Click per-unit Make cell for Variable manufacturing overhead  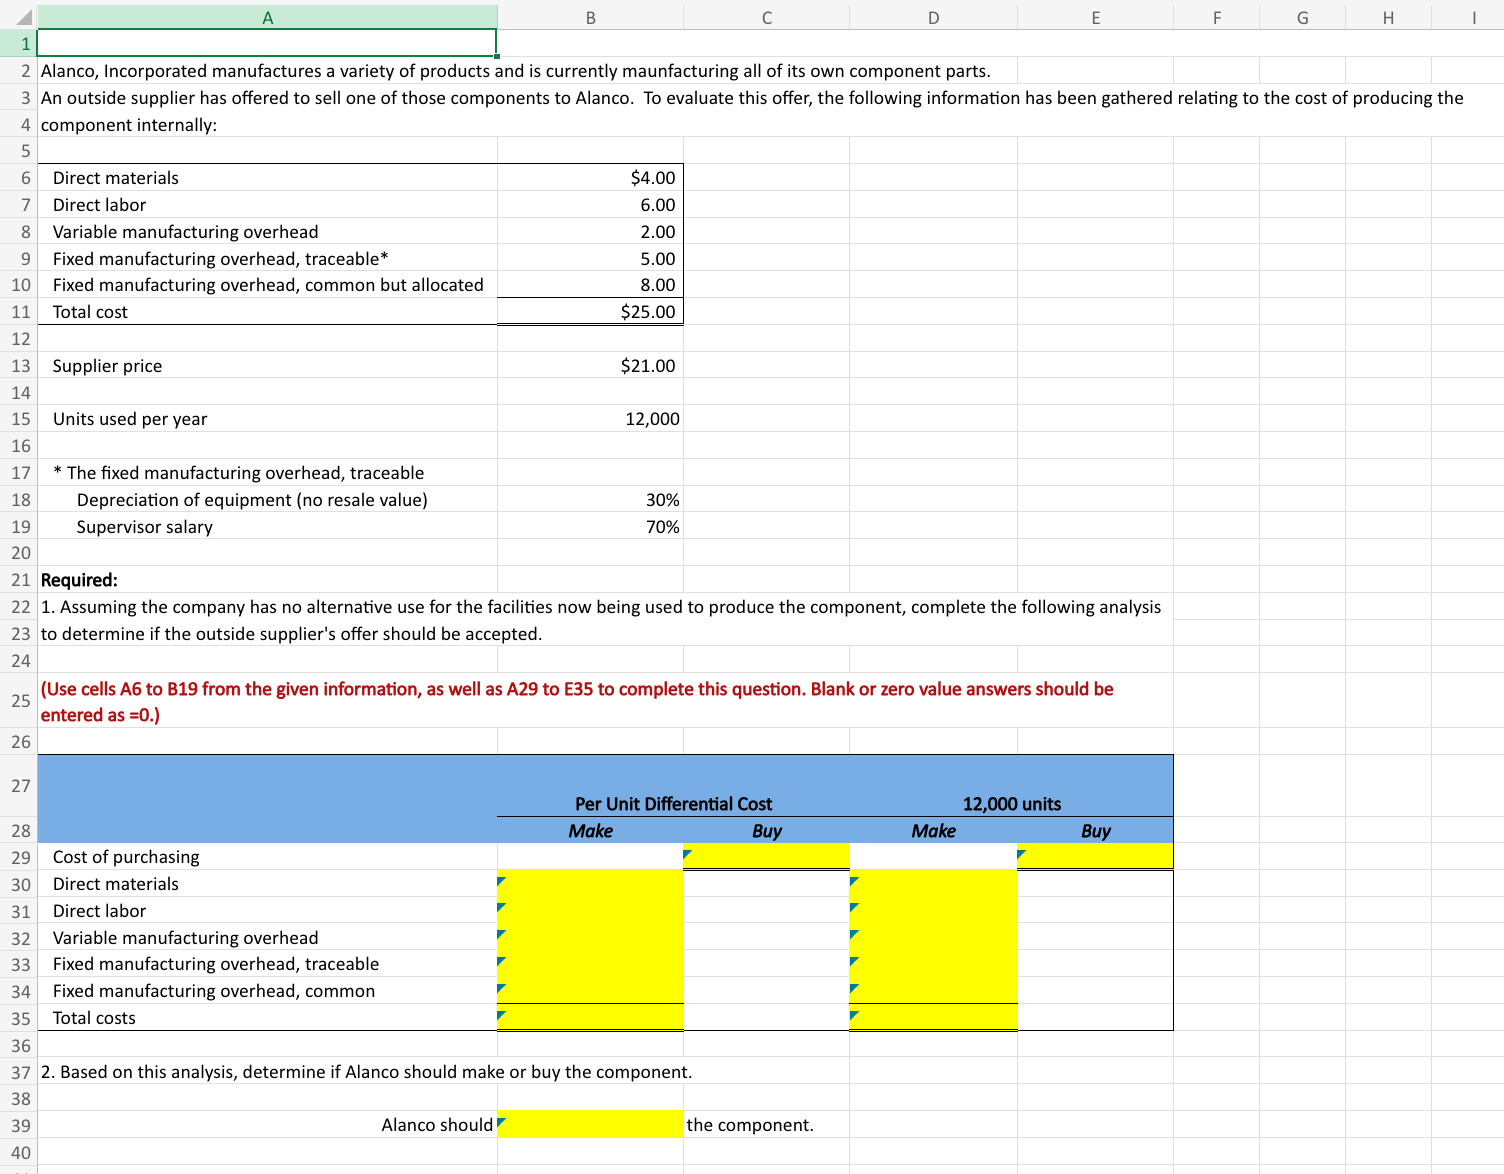(x=590, y=938)
